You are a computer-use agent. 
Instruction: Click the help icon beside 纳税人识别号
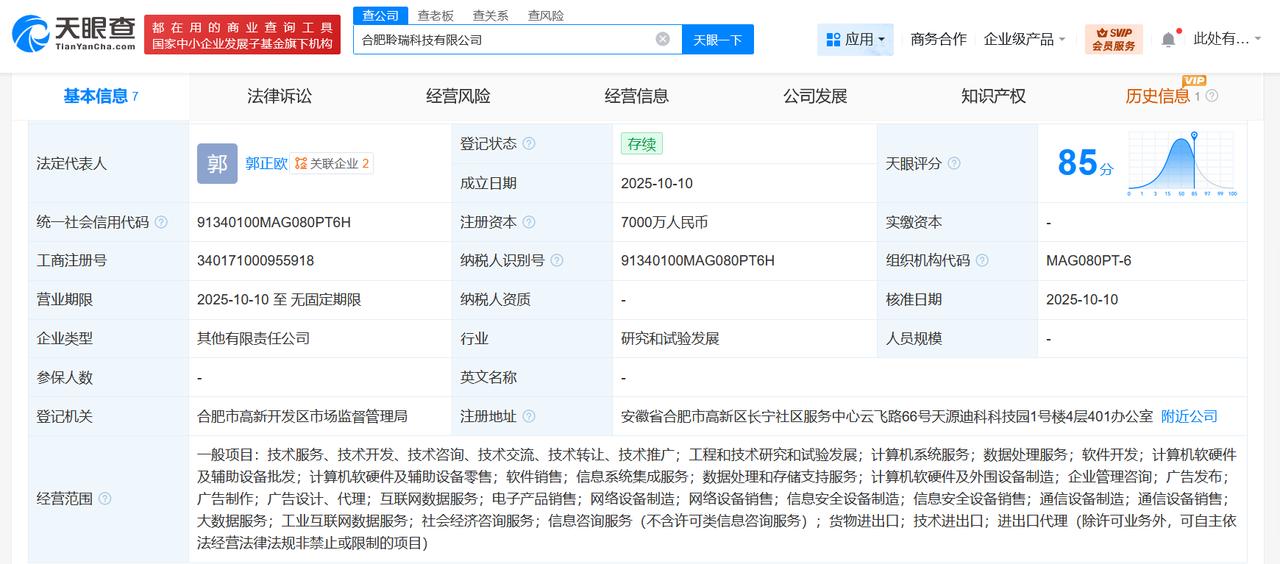557,260
